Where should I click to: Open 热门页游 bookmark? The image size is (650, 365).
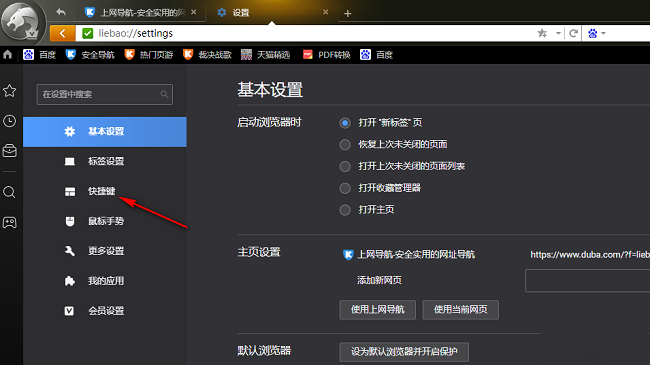coord(149,54)
